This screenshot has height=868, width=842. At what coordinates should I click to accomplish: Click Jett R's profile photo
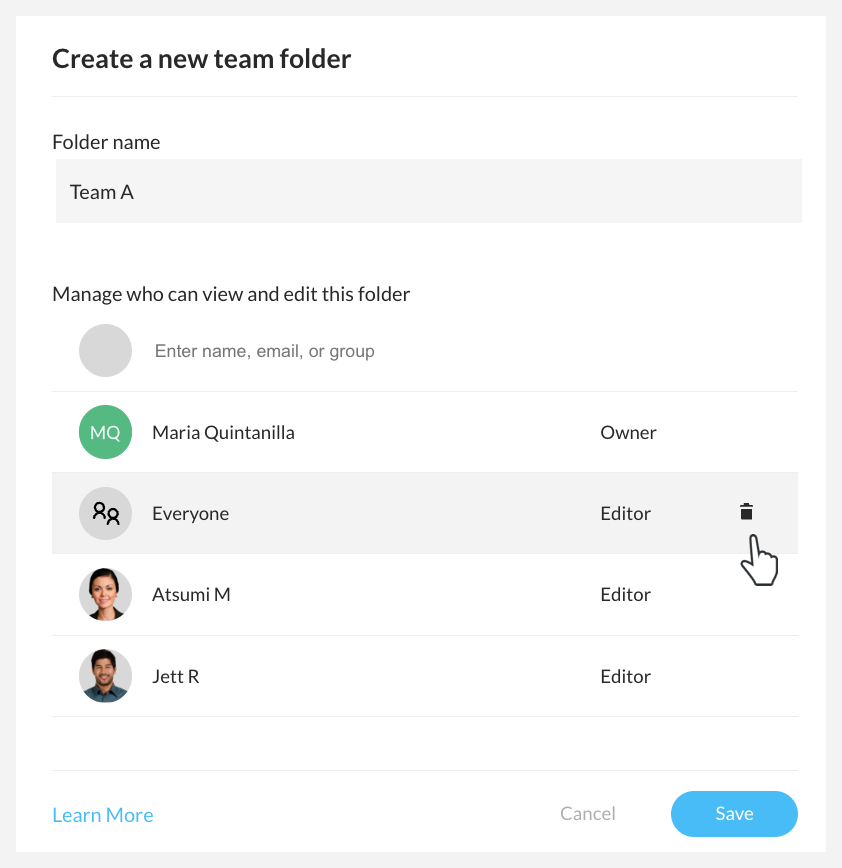pyautogui.click(x=106, y=676)
